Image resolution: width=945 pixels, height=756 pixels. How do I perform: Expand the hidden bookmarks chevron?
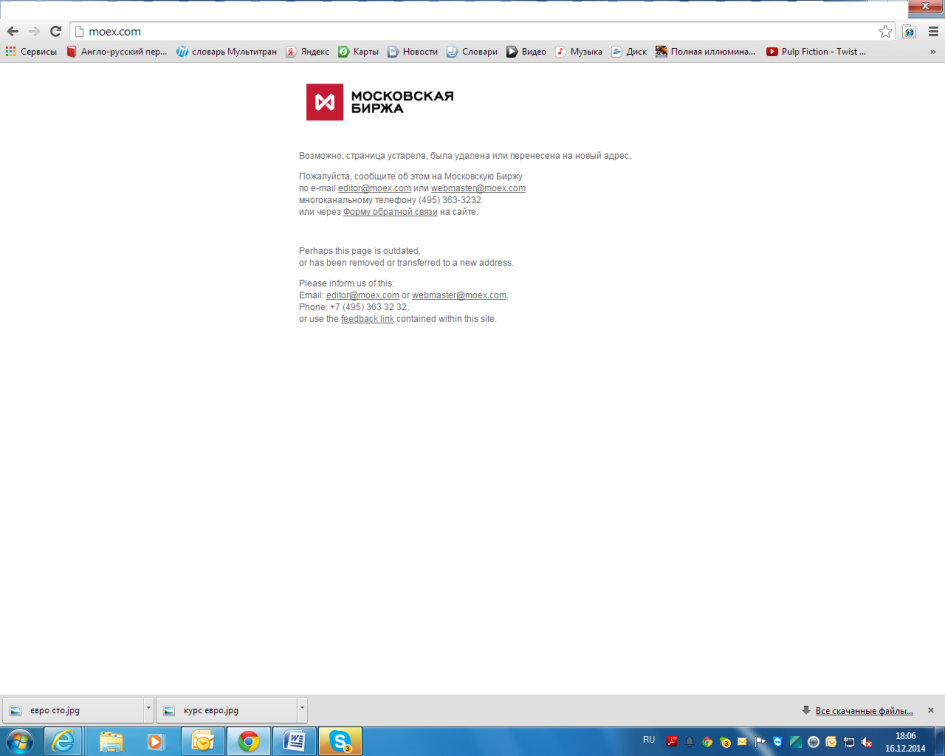coord(933,52)
